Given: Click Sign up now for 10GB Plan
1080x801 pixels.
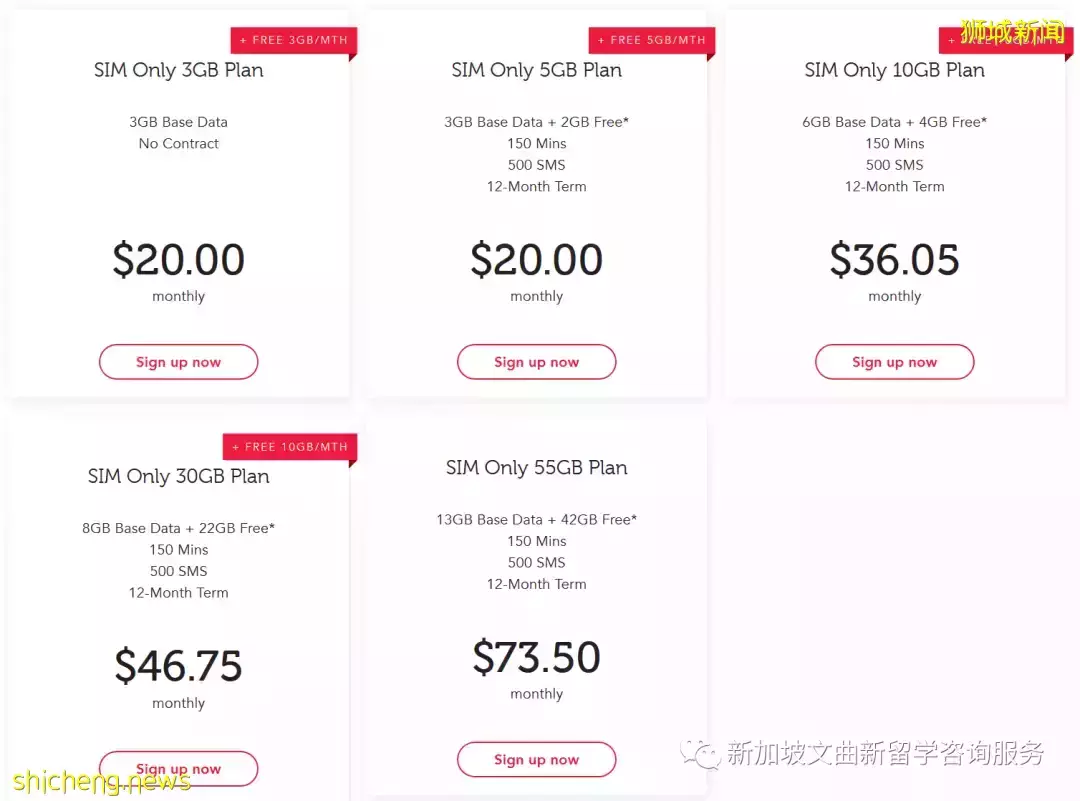Looking at the screenshot, I should (895, 362).
